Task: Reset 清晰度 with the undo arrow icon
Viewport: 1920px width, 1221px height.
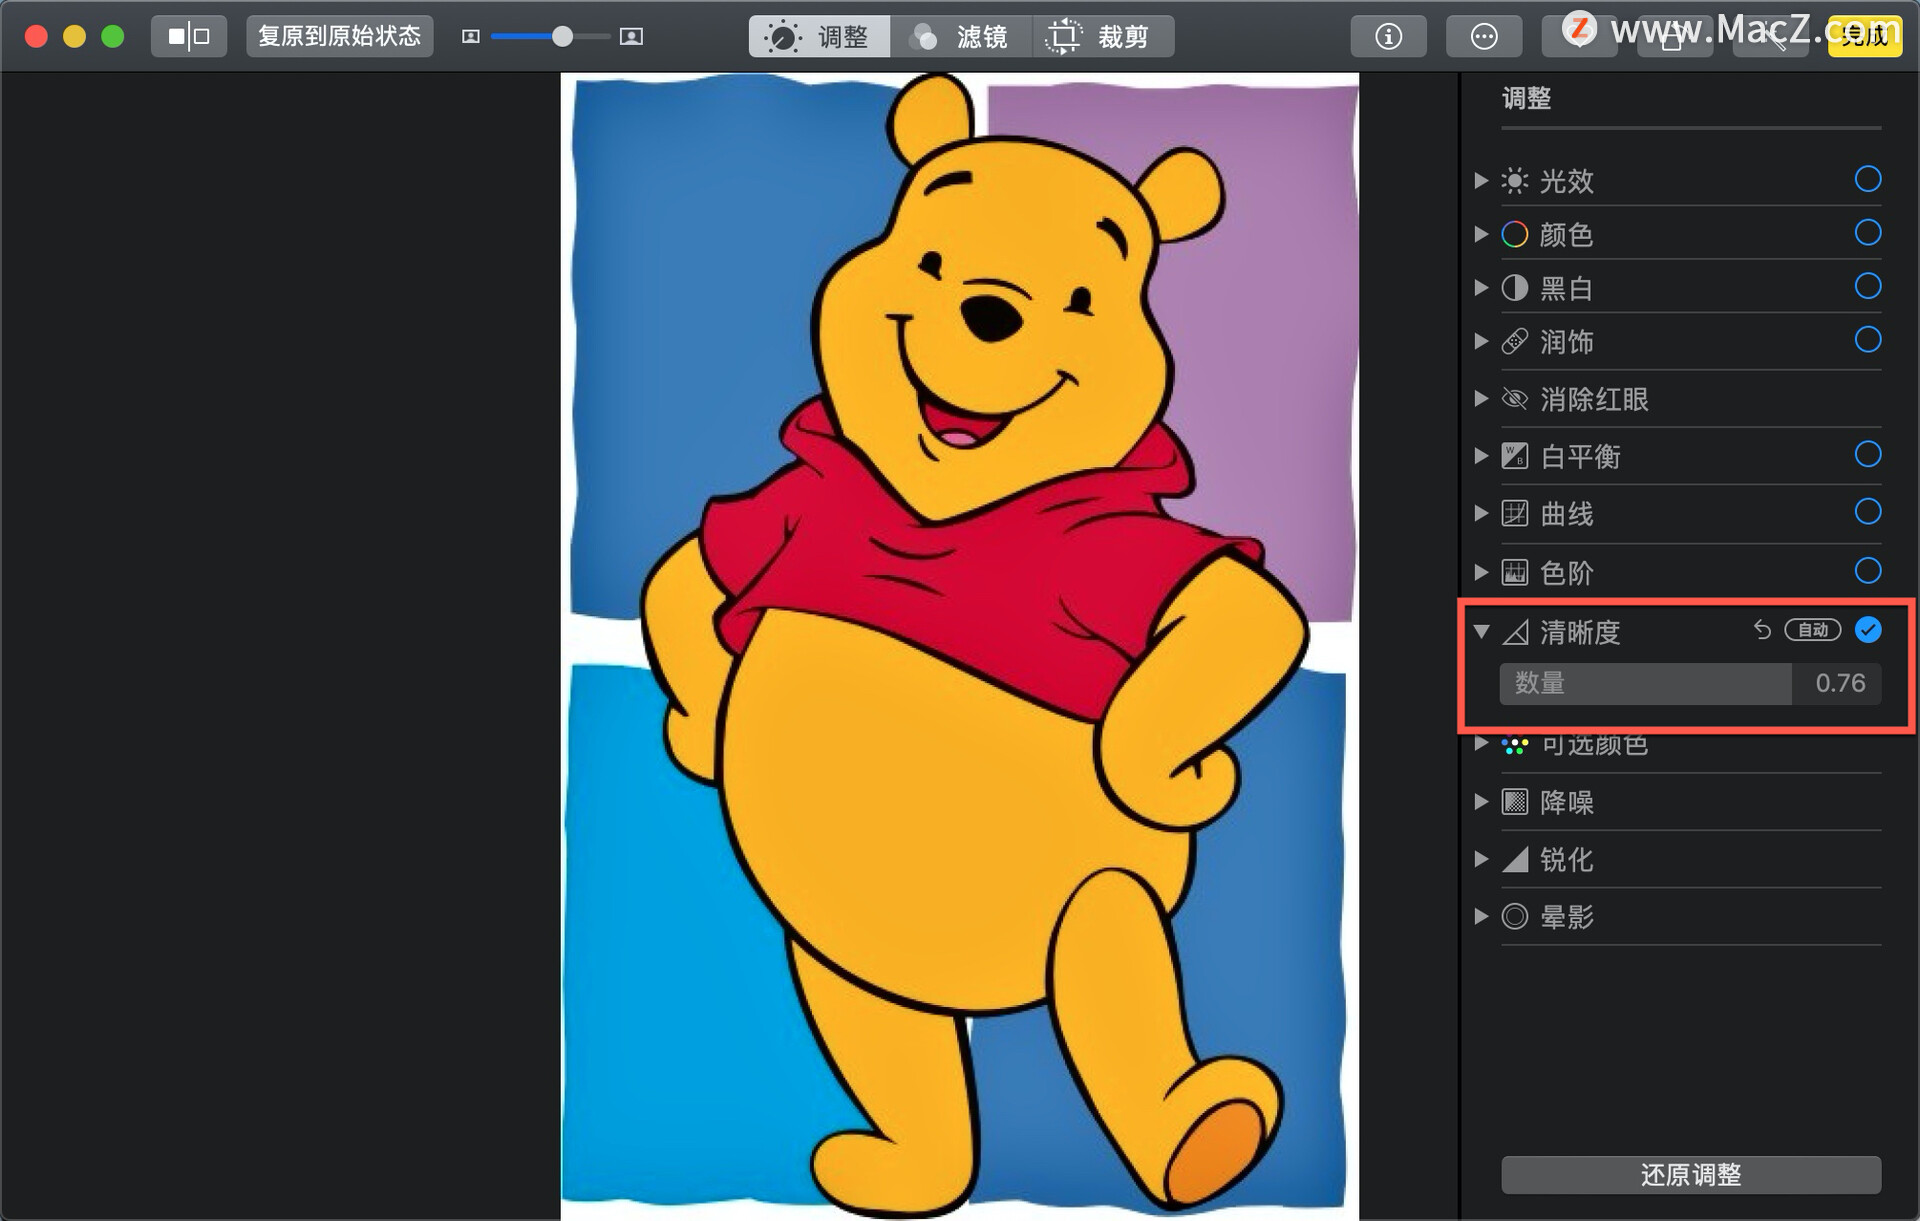Action: [1762, 630]
